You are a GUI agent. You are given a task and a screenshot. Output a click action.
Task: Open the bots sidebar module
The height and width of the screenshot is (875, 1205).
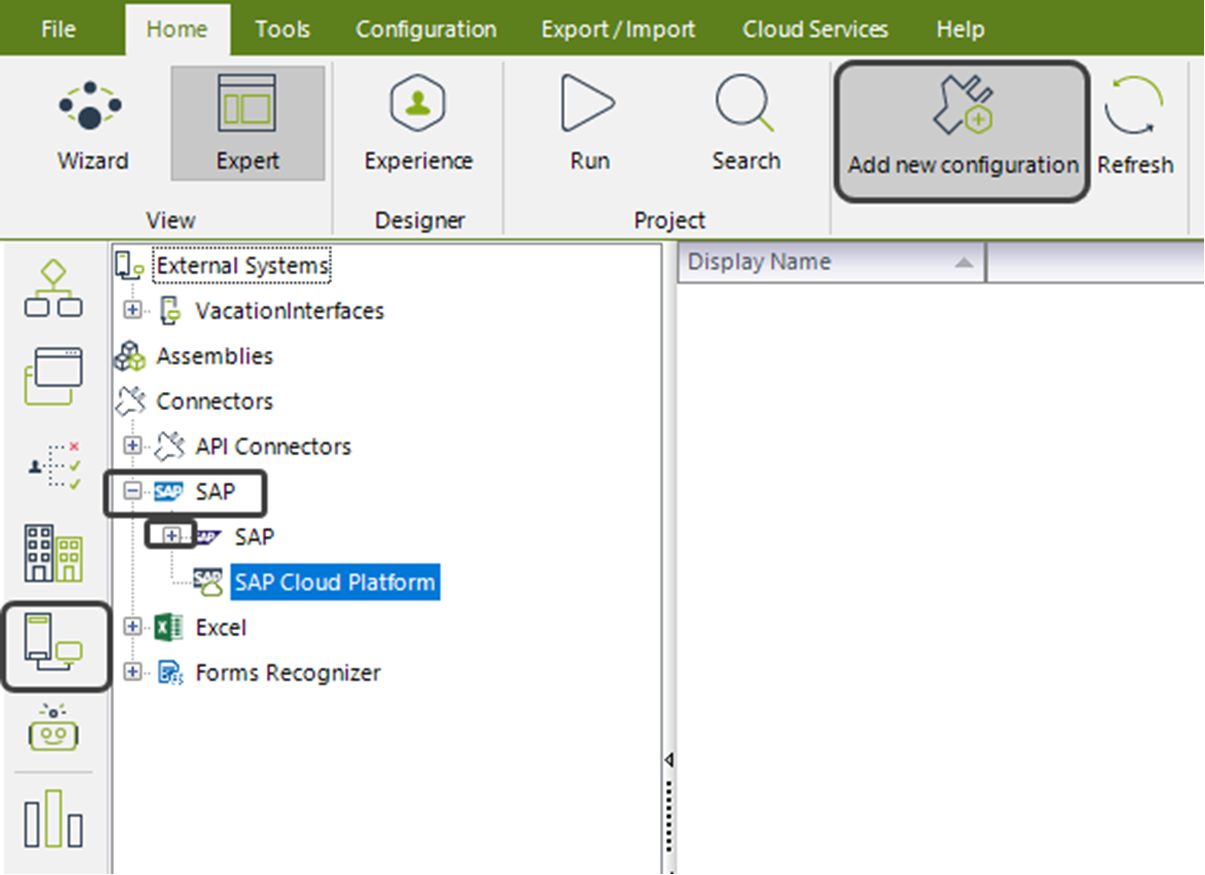coord(53,728)
